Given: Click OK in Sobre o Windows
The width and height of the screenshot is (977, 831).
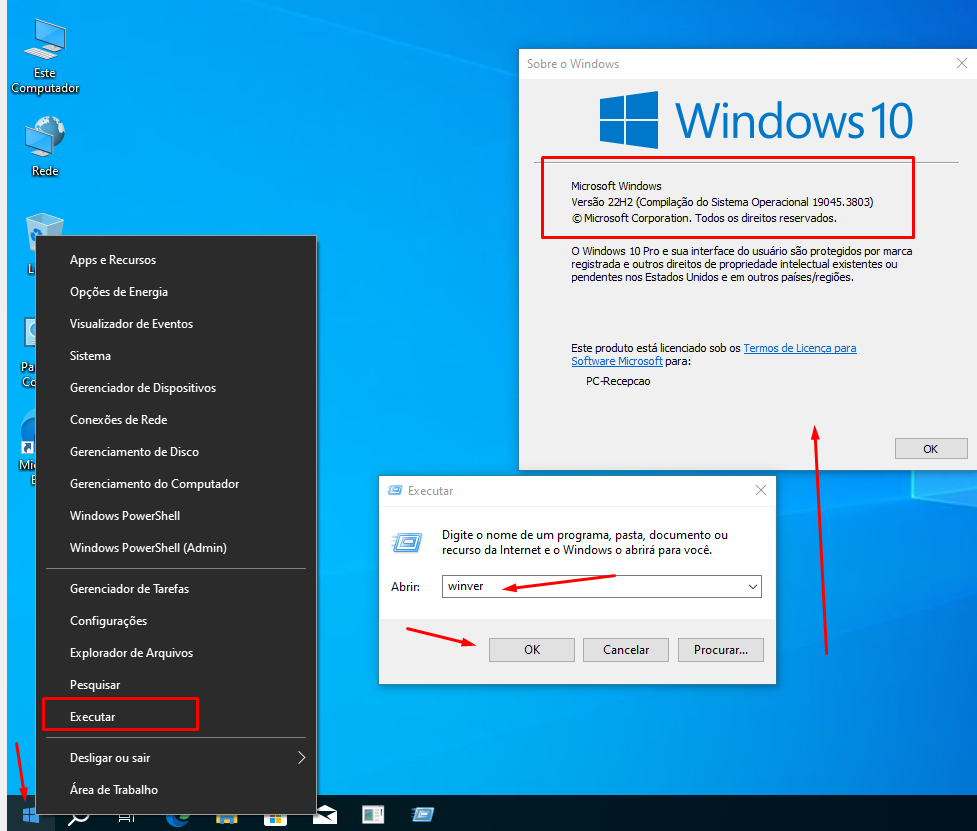Looking at the screenshot, I should pyautogui.click(x=931, y=449).
